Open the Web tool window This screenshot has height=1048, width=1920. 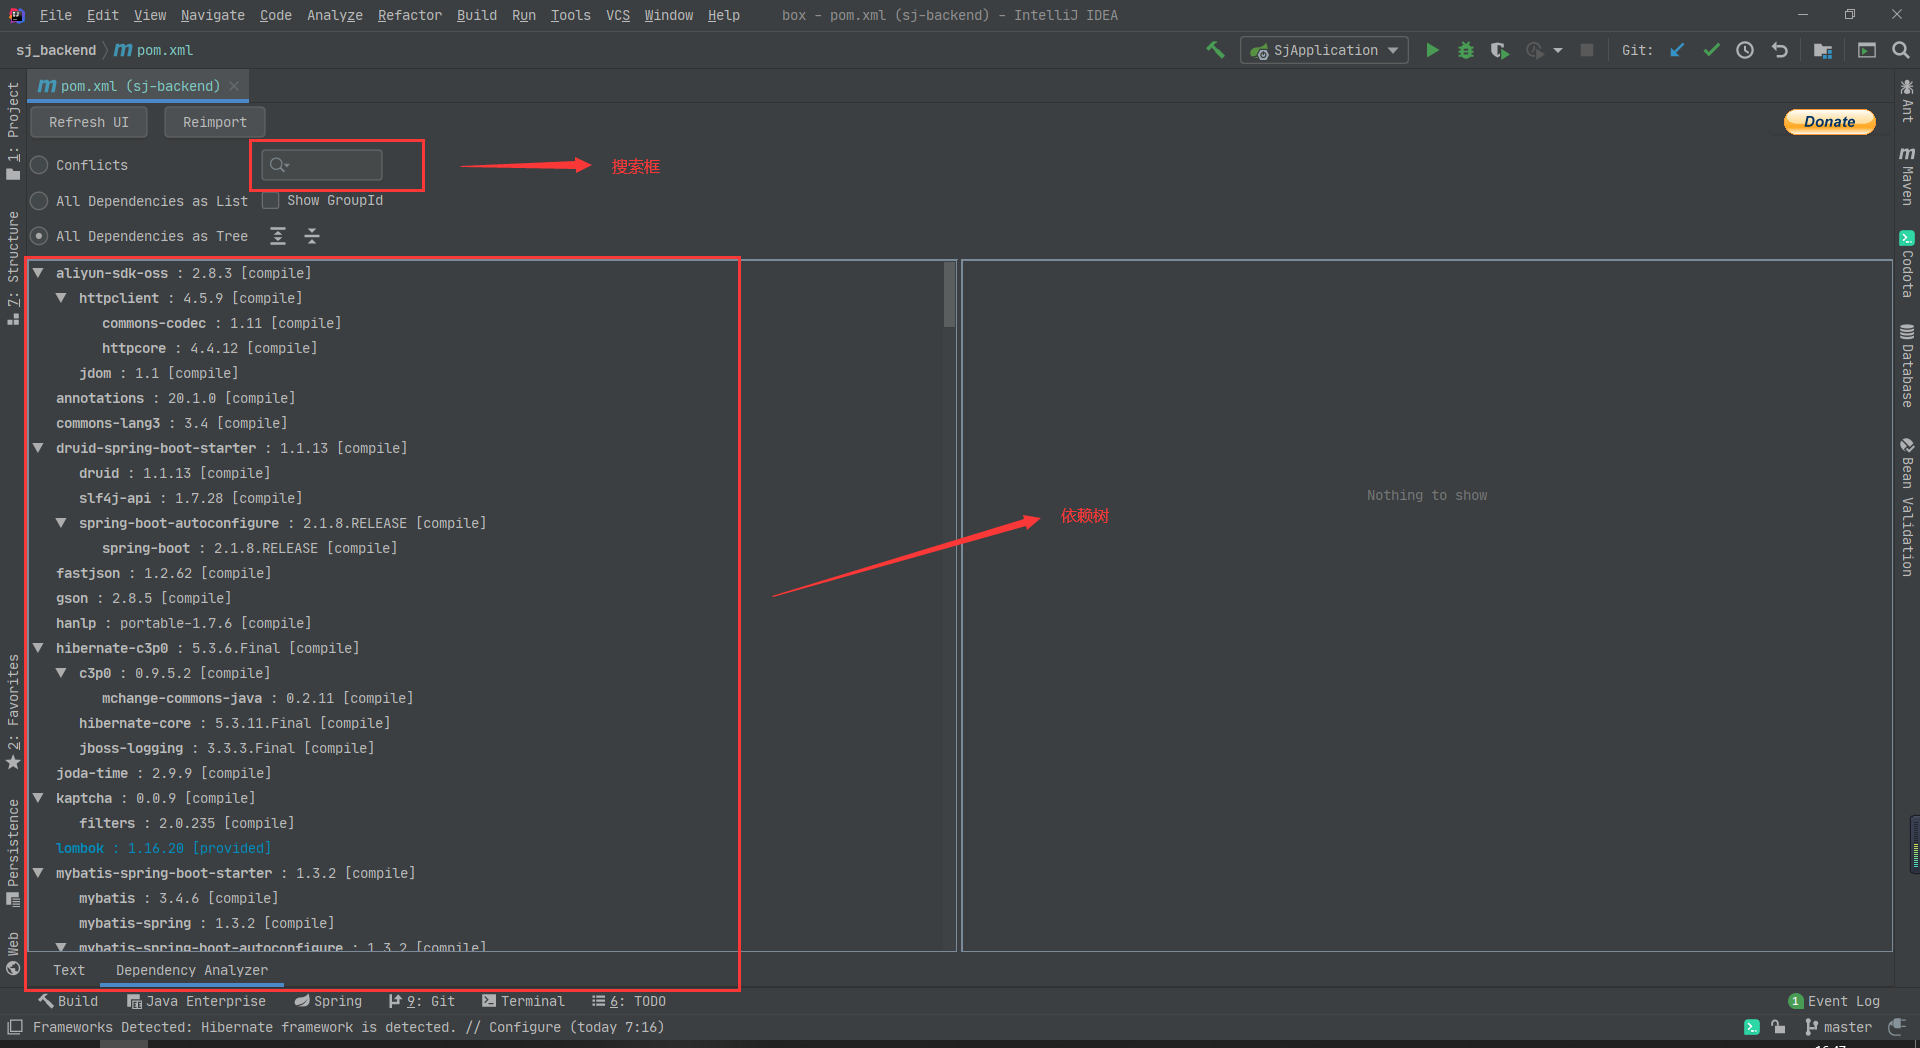click(x=13, y=953)
